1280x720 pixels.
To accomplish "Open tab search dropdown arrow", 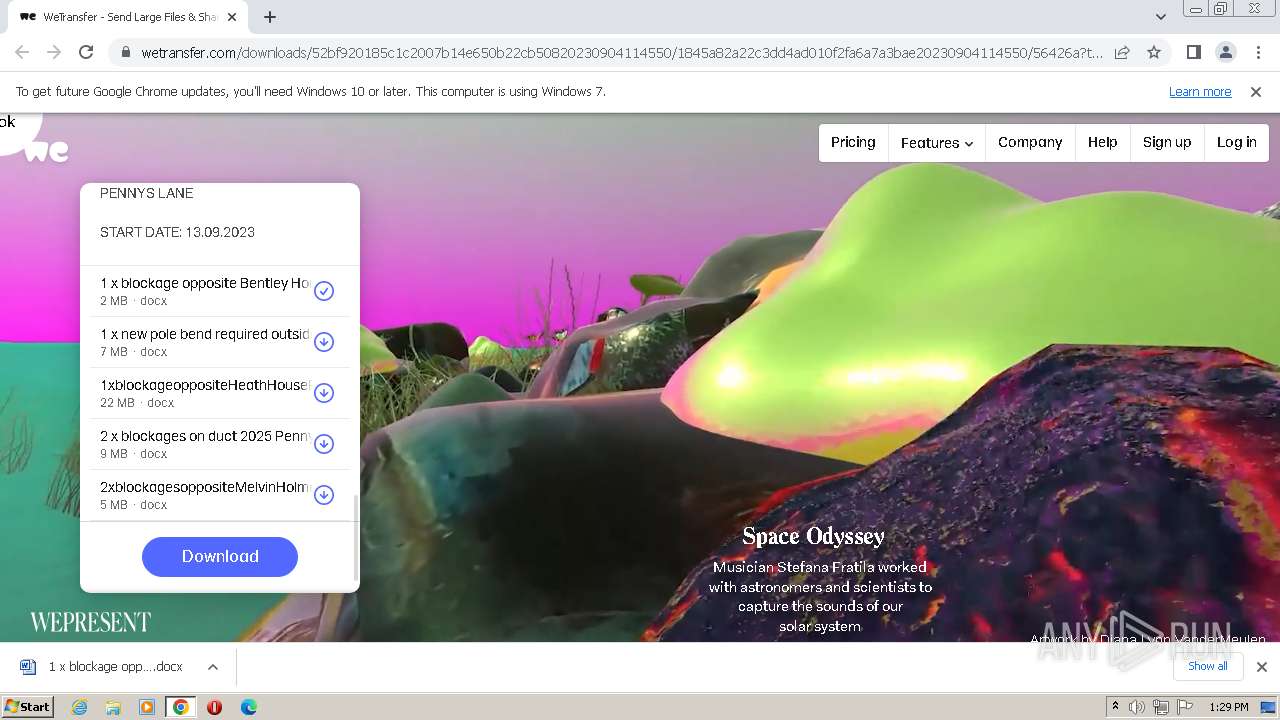I will pos(1160,16).
